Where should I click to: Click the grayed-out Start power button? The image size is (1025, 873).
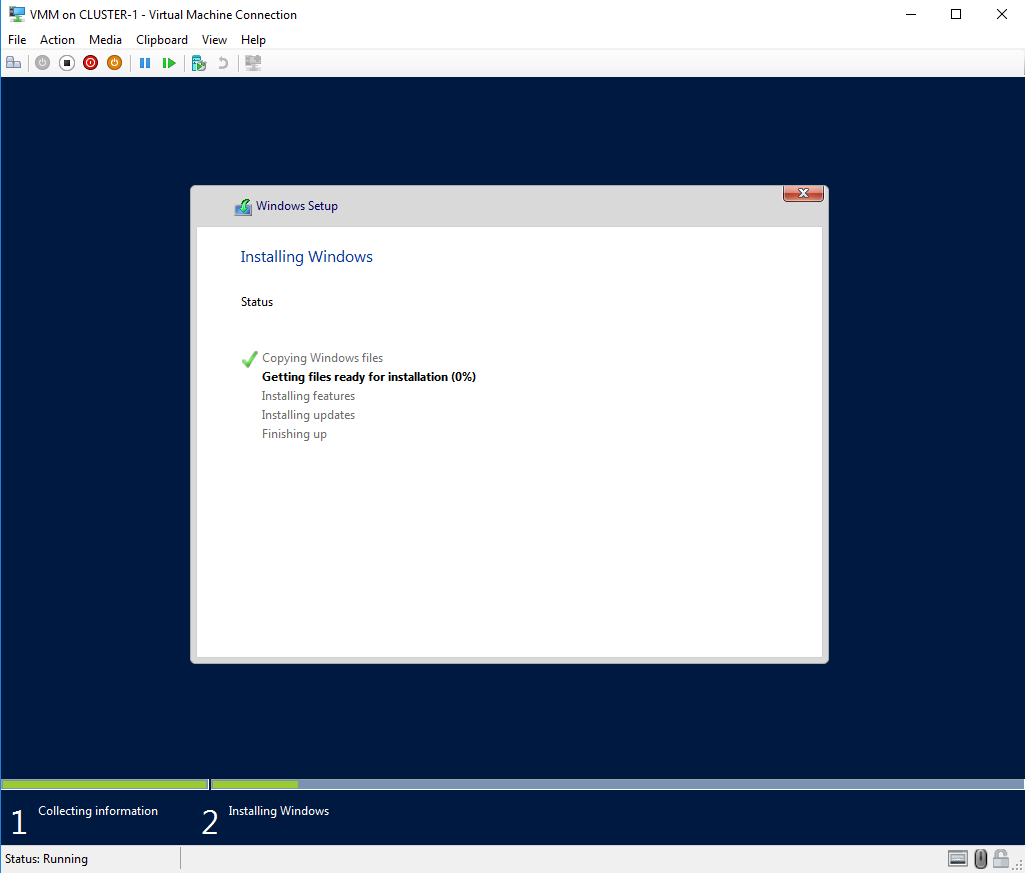[42, 63]
